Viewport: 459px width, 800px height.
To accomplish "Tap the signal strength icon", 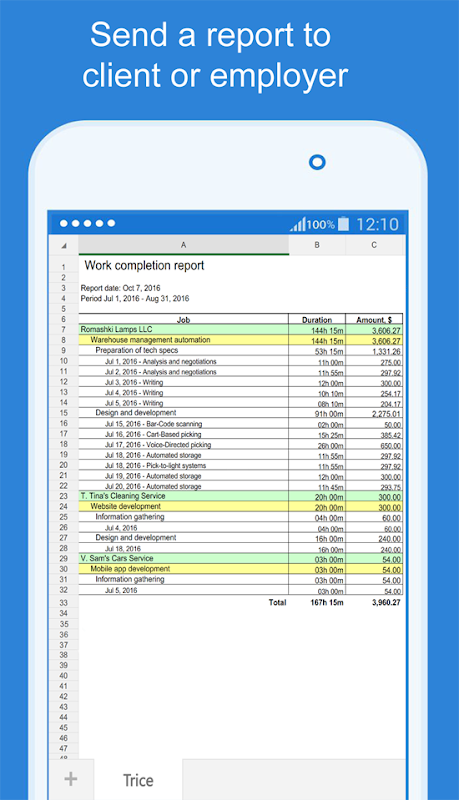I will [298, 224].
